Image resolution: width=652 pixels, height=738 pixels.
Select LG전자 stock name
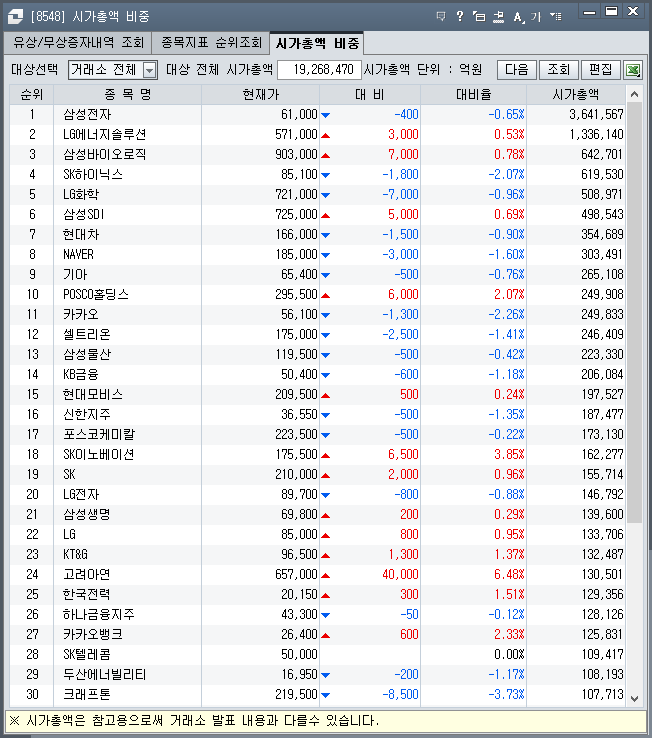(81, 495)
